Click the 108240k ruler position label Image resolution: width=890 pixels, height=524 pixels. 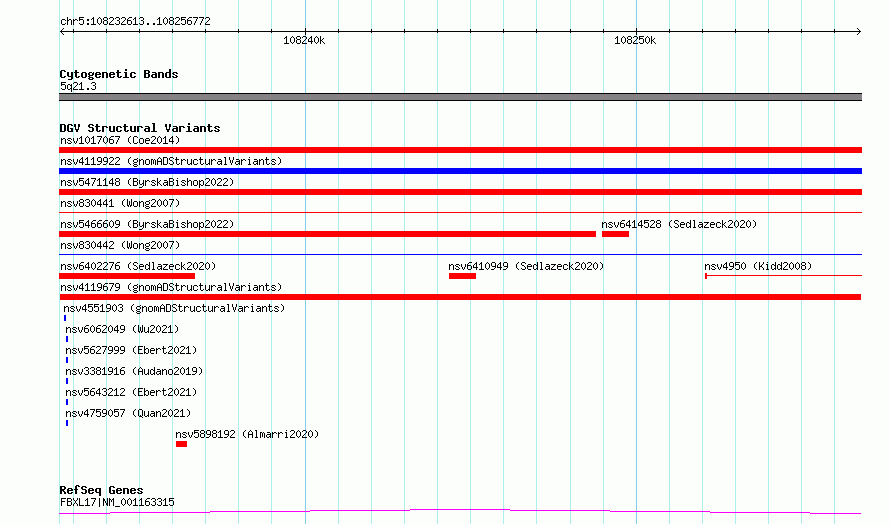click(x=304, y=40)
